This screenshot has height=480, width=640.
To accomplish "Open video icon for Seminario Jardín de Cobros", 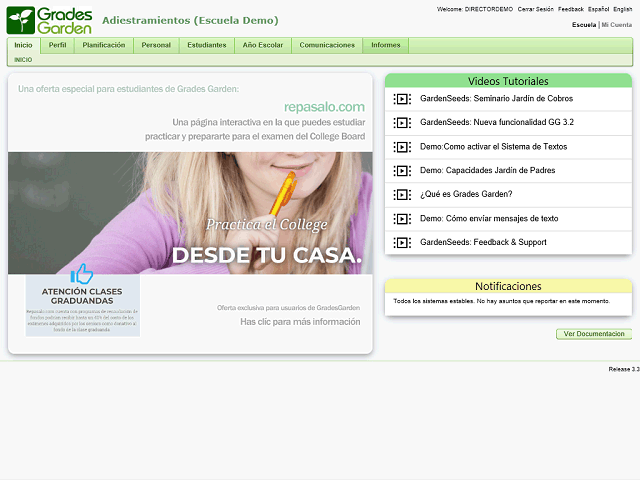I will [402, 99].
